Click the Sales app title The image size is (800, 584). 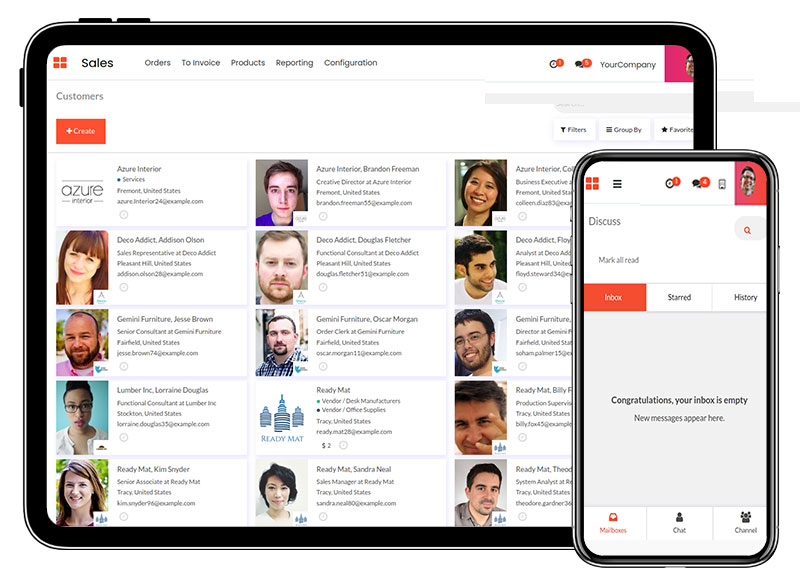pyautogui.click(x=97, y=63)
